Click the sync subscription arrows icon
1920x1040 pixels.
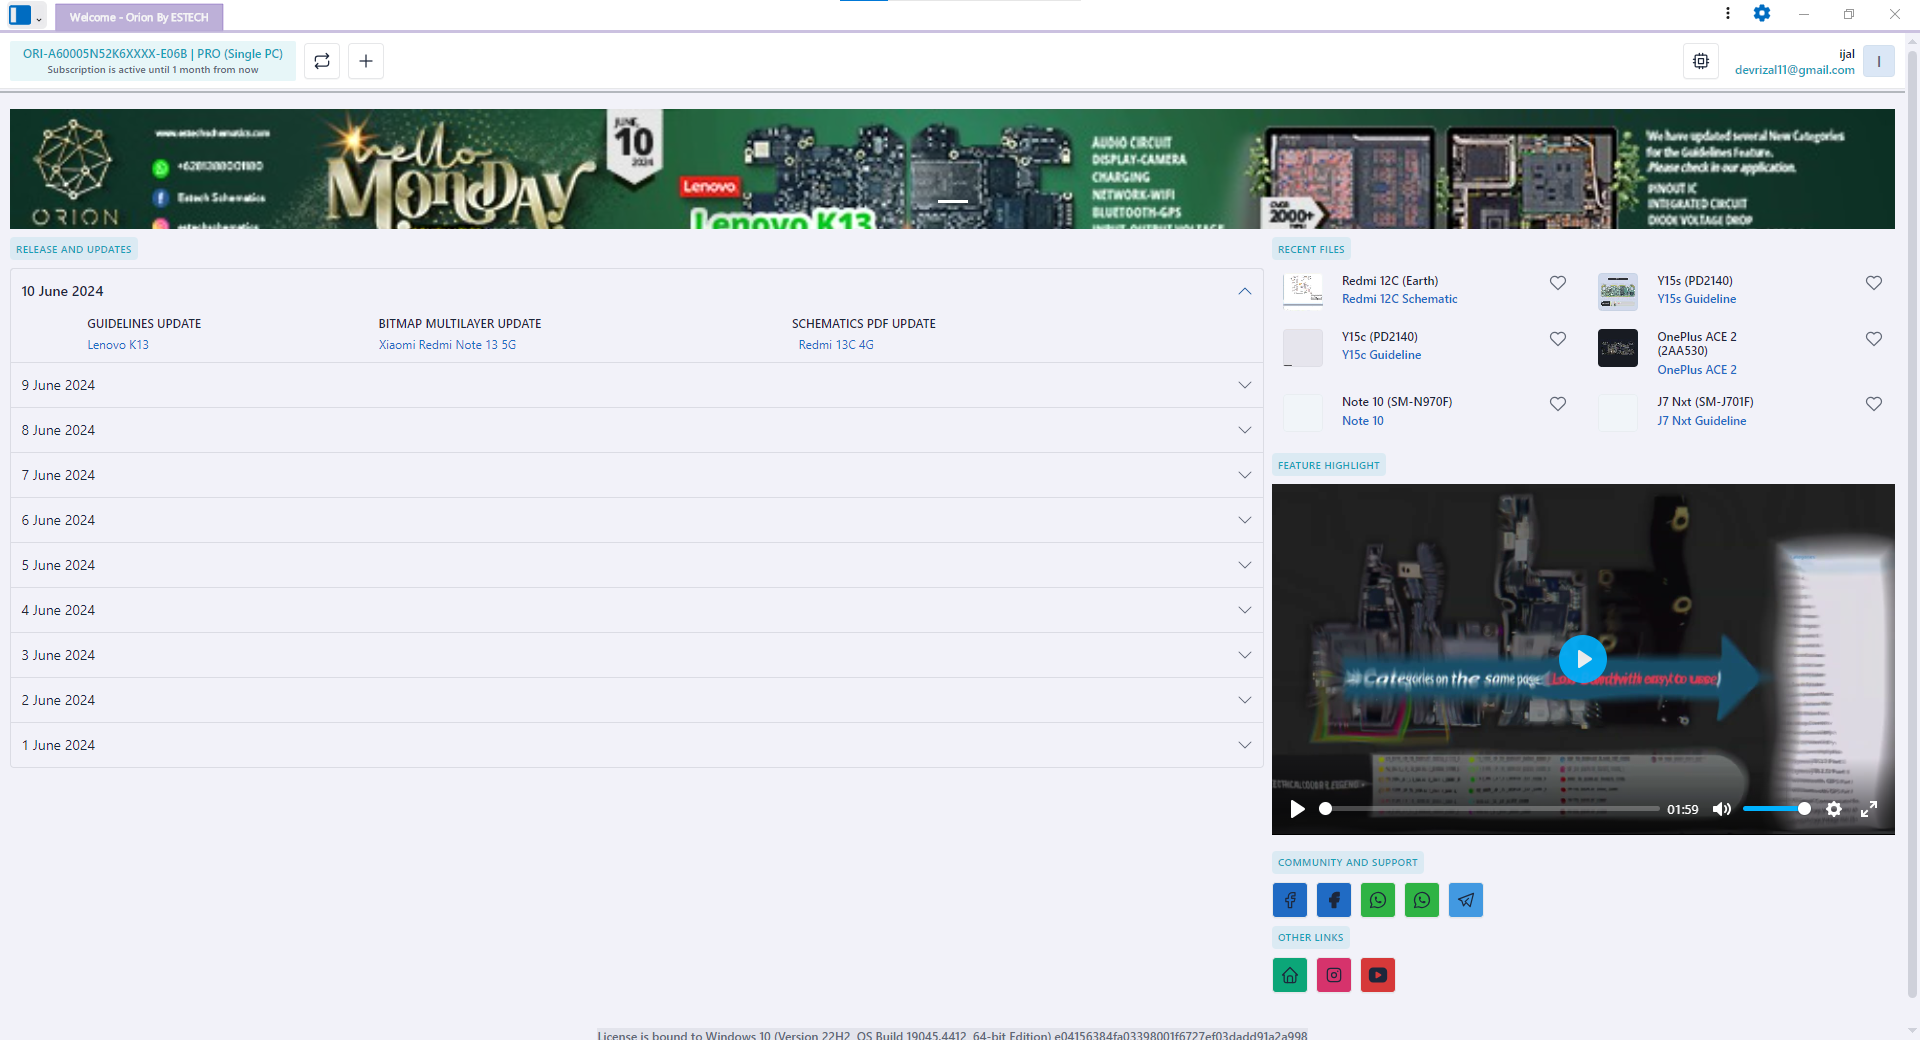(x=322, y=61)
